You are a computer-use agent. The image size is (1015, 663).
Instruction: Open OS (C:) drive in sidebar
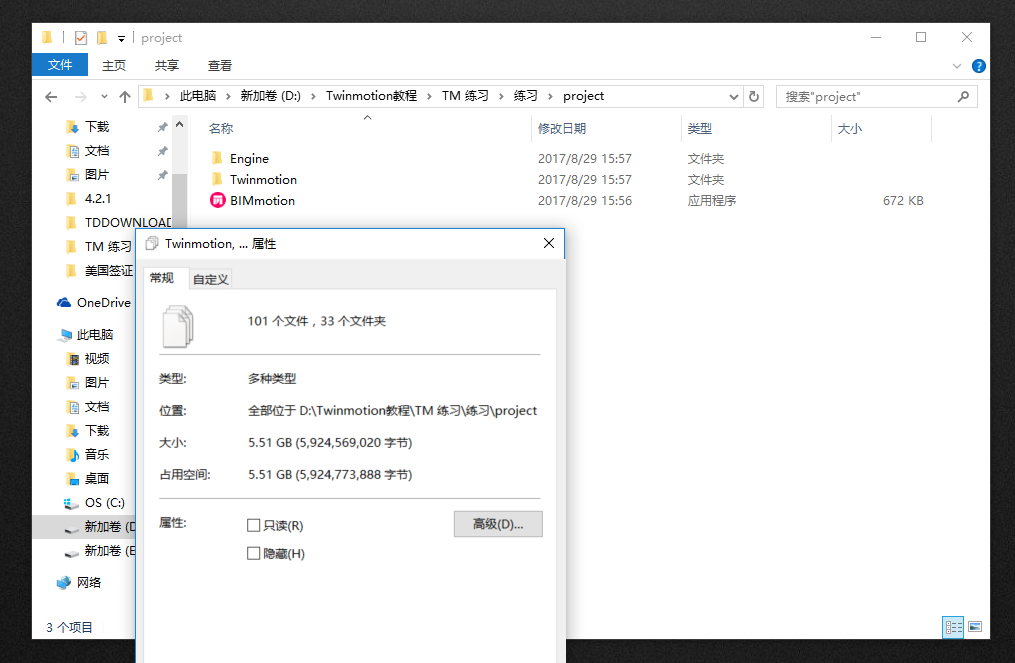[x=95, y=502]
